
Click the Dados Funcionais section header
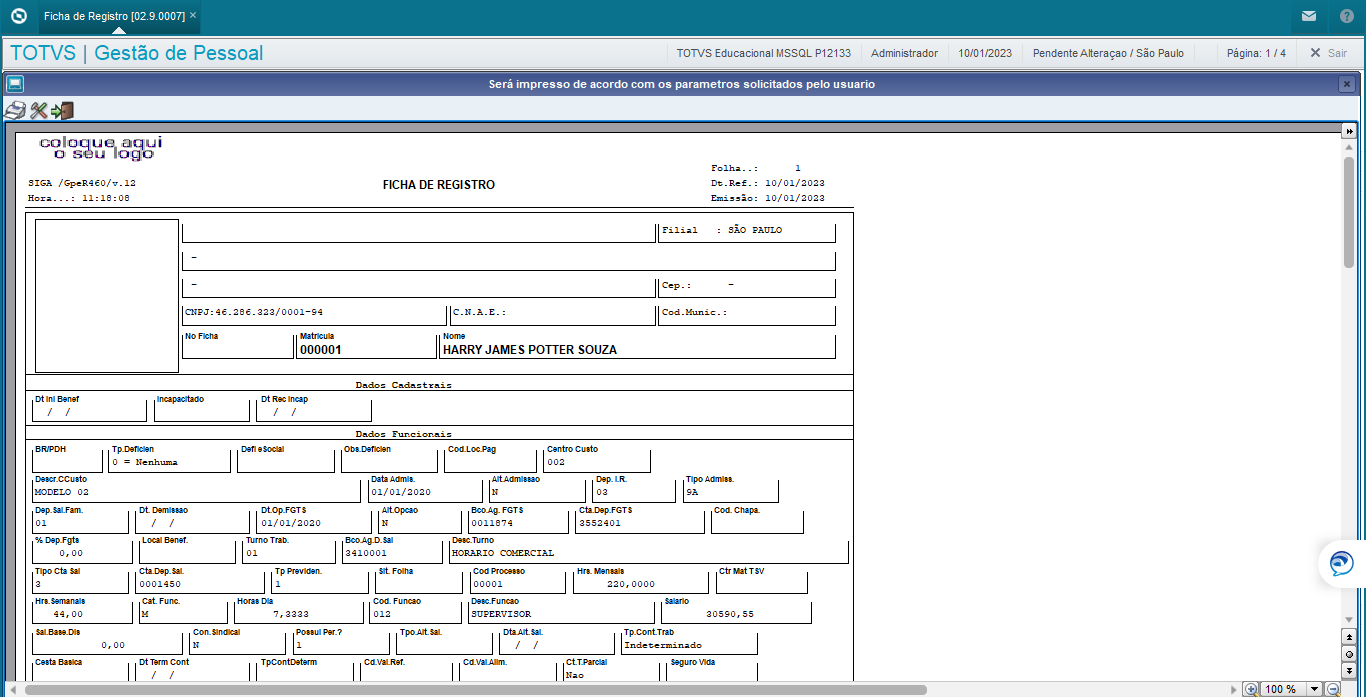404,434
